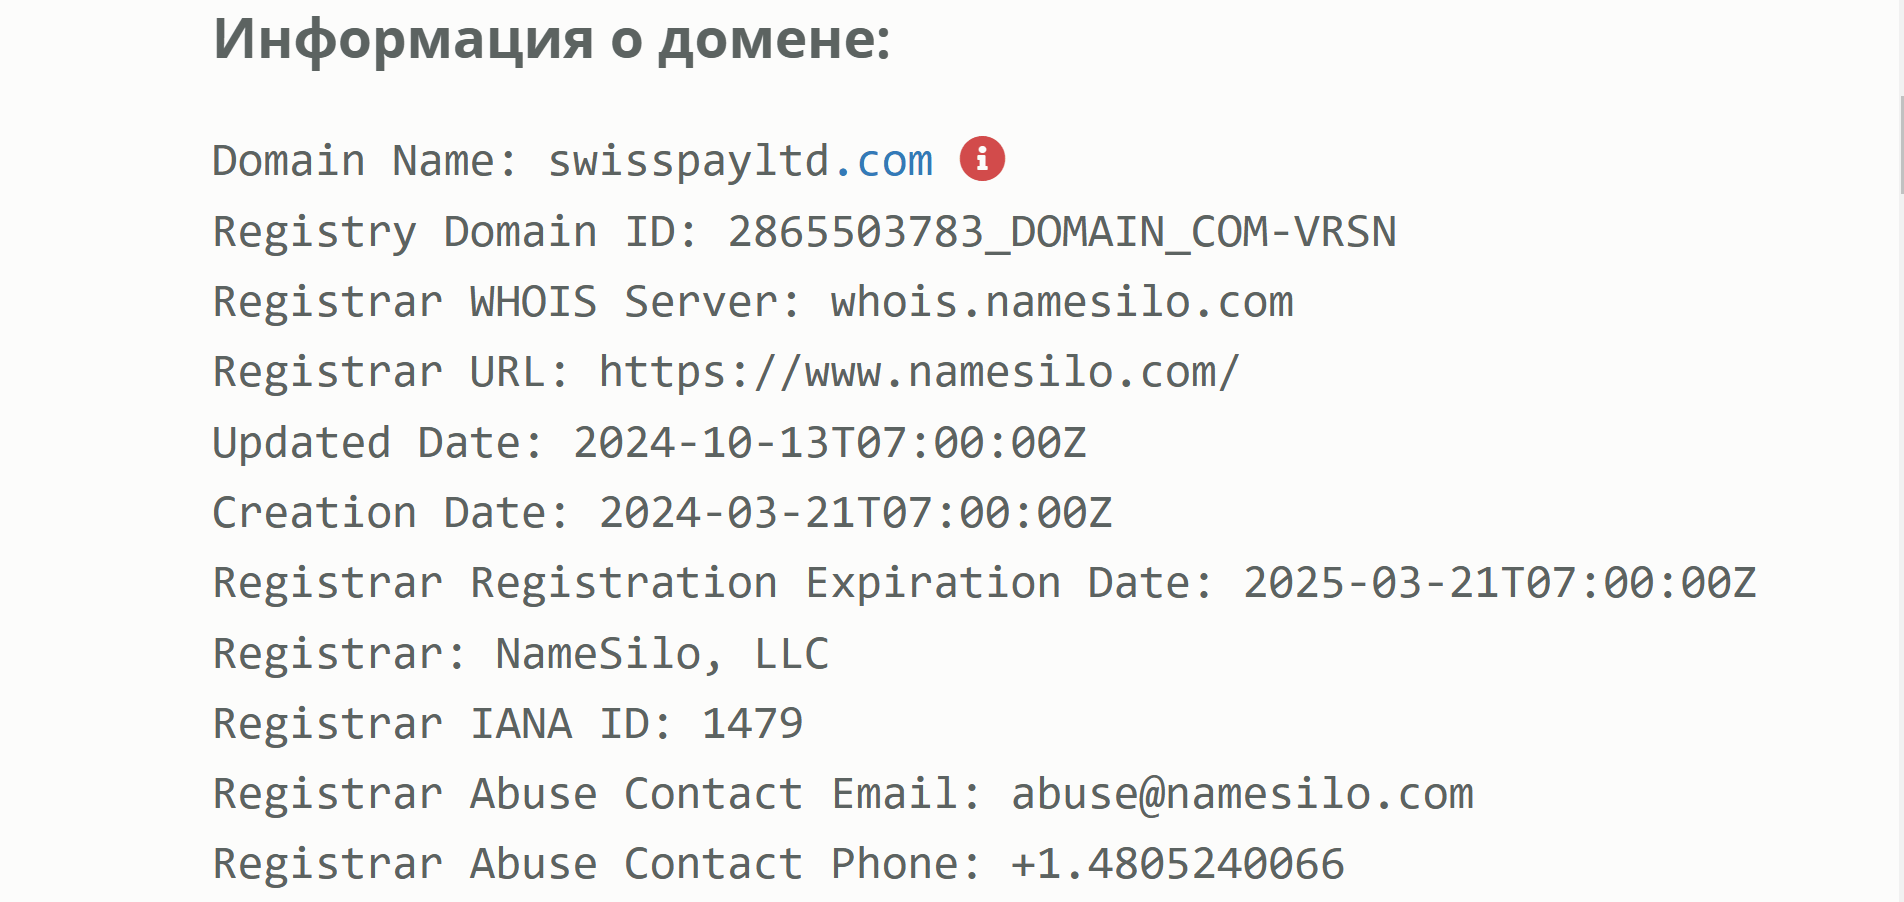Screen dimensions: 1904x902
Task: Click the whois.namesilo.com WHOIS server text
Action: [1062, 302]
